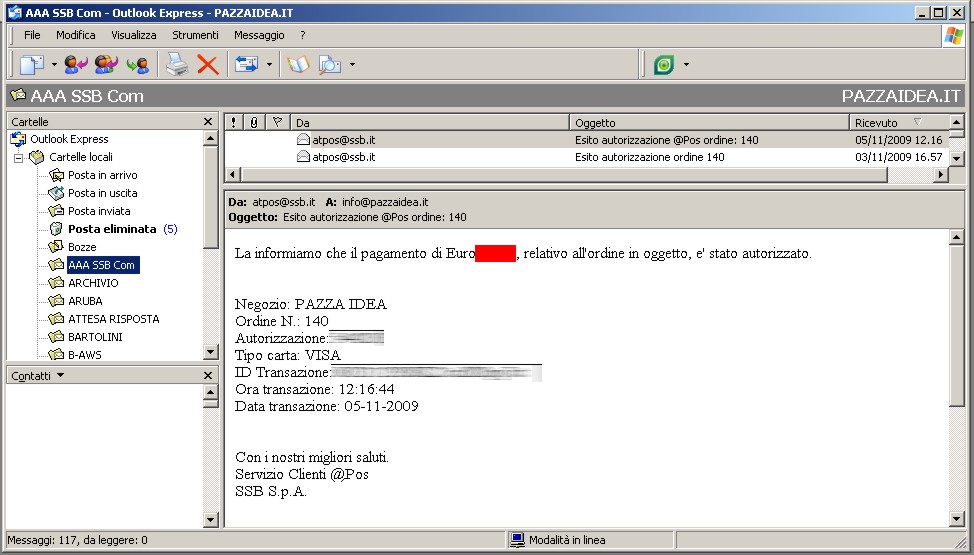
Task: Click the green toolbar add-on icon
Action: coord(664,64)
